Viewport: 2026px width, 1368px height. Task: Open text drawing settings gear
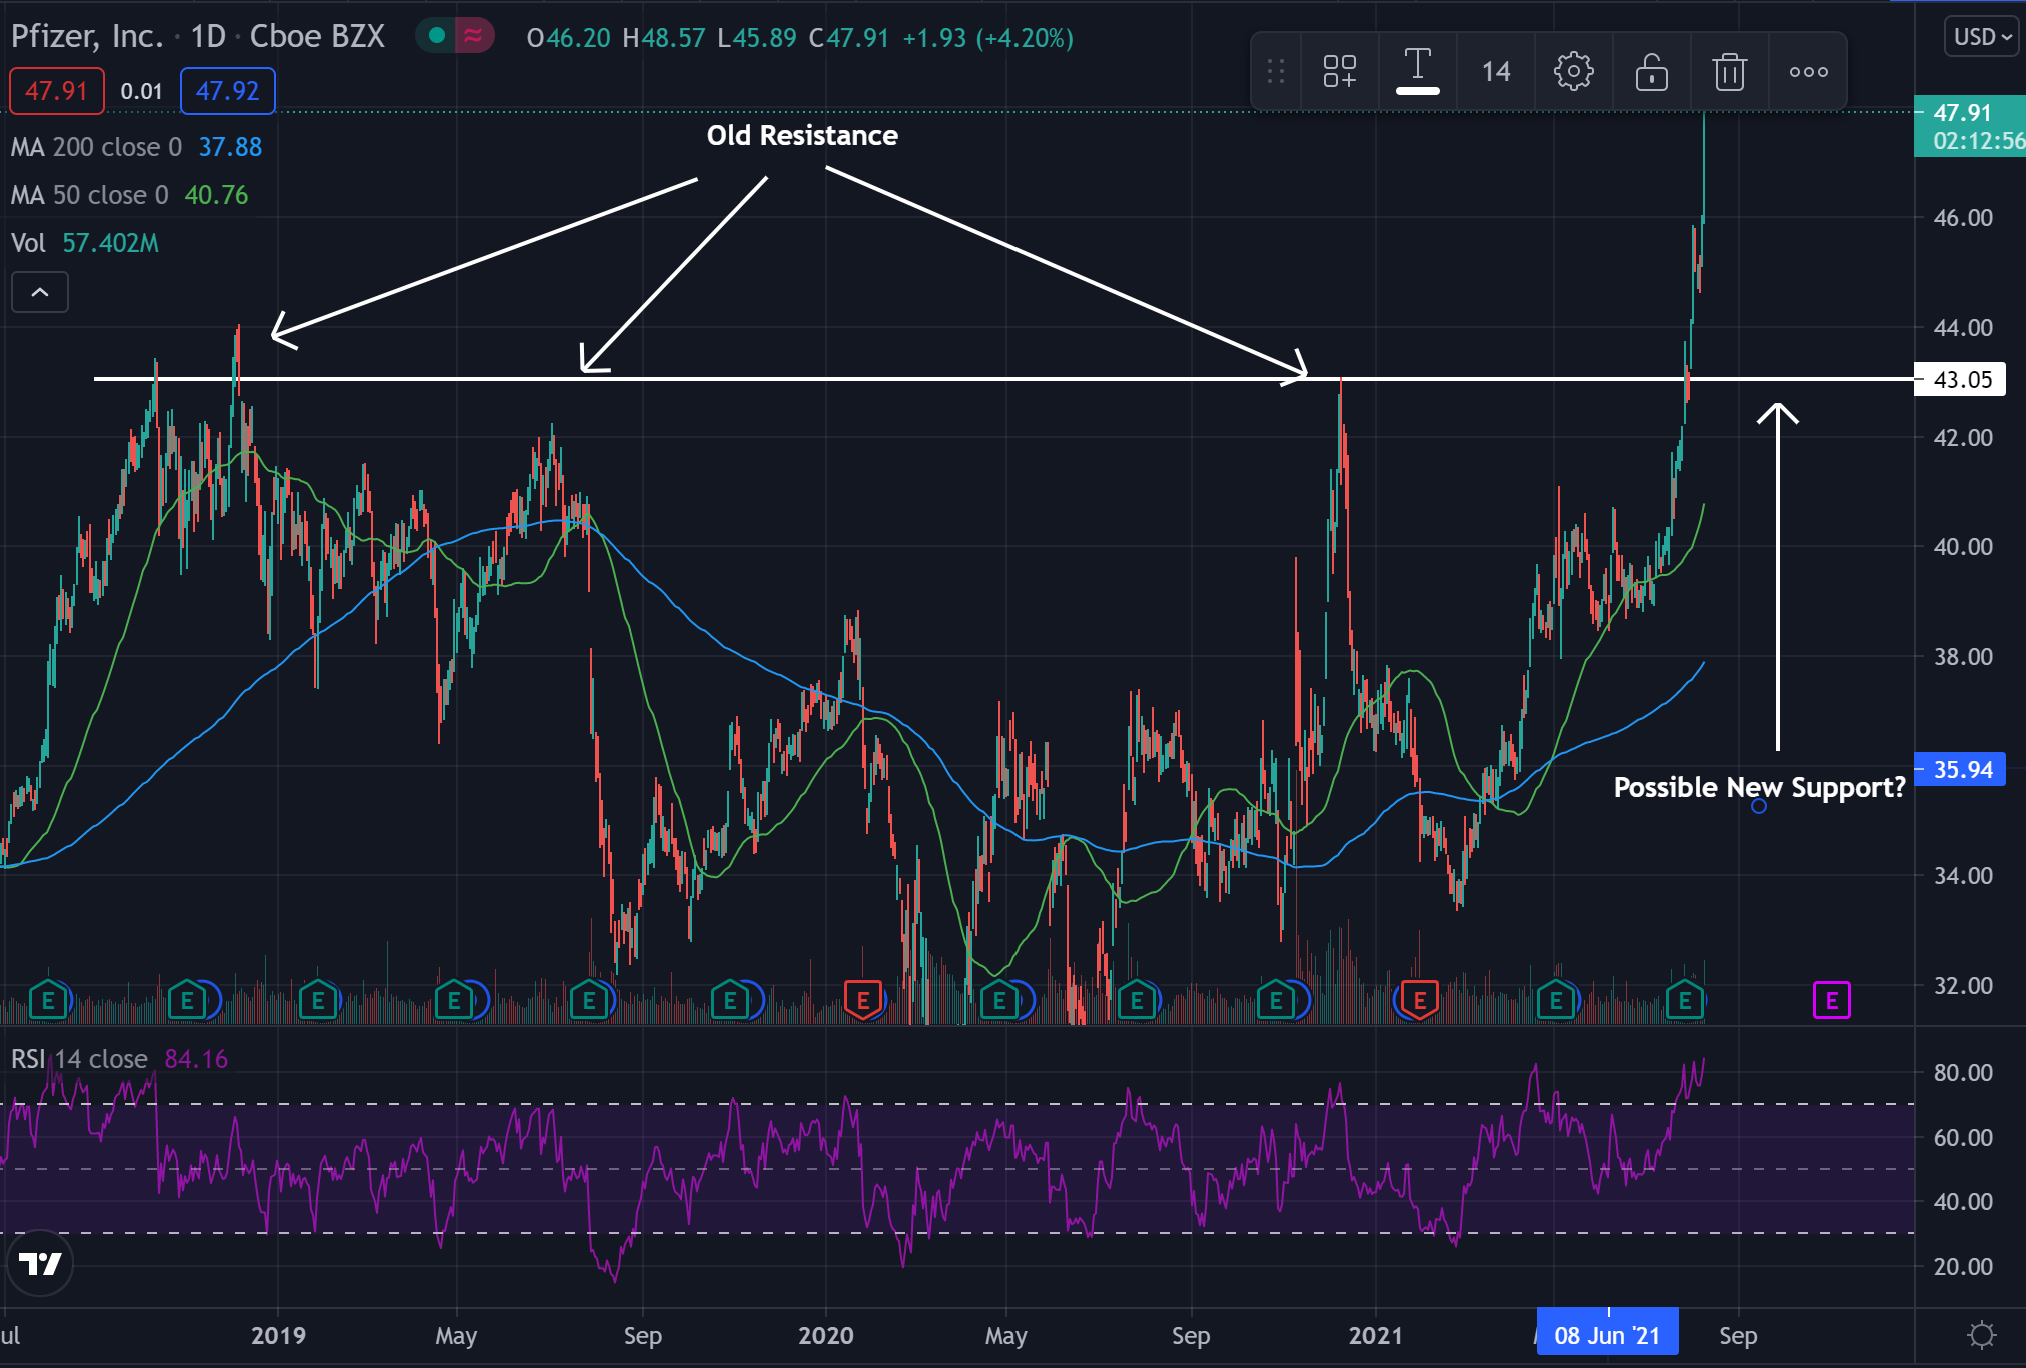[1573, 72]
